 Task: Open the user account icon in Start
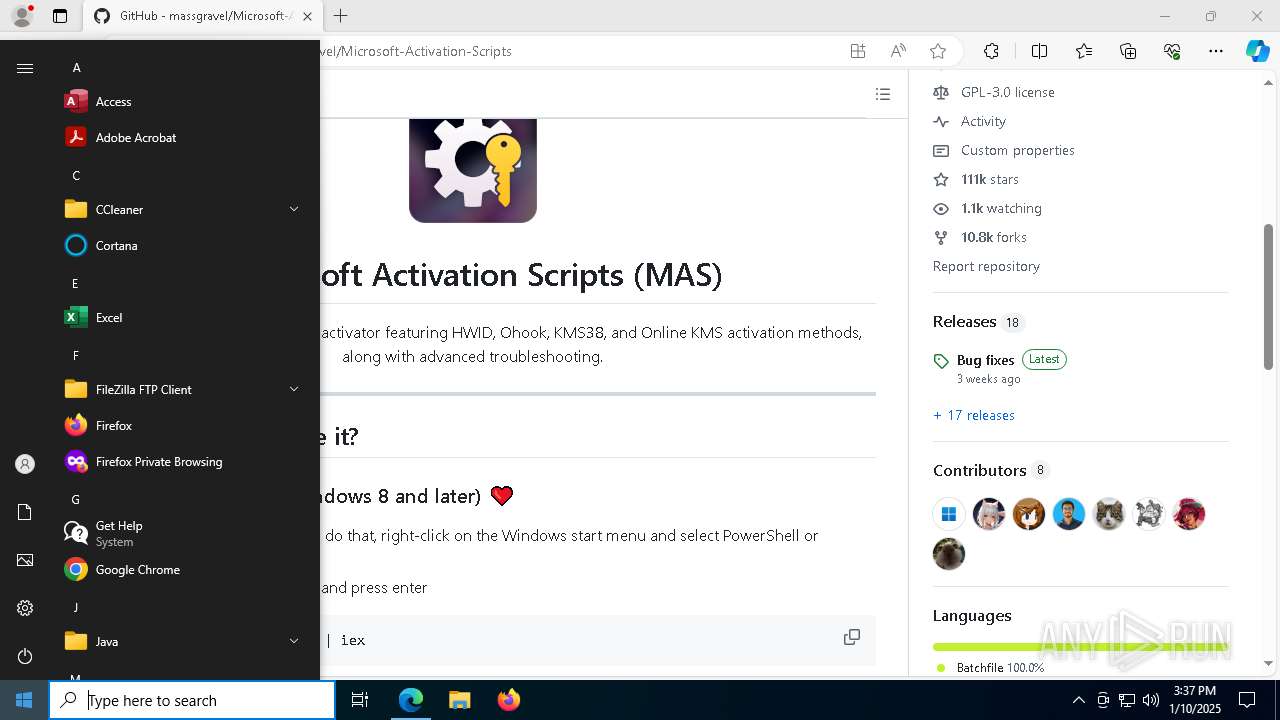[25, 464]
